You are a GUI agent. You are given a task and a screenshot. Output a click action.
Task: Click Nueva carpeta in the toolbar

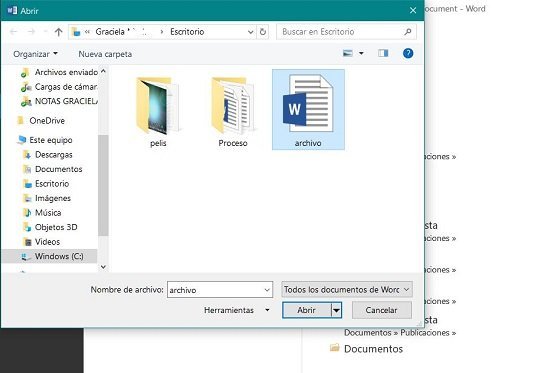[105, 54]
